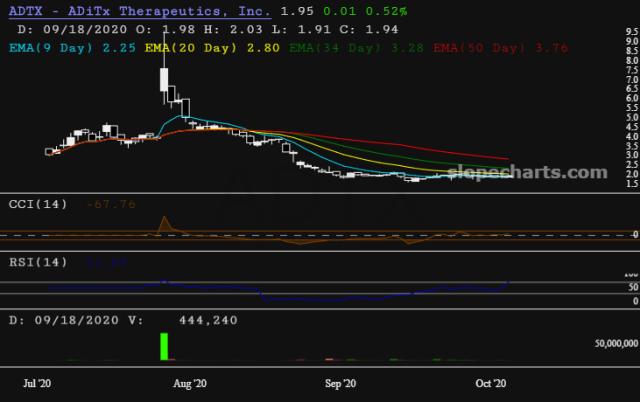Click the orange CCI spike peak
The width and height of the screenshot is (640, 402).
pyautogui.click(x=164, y=220)
